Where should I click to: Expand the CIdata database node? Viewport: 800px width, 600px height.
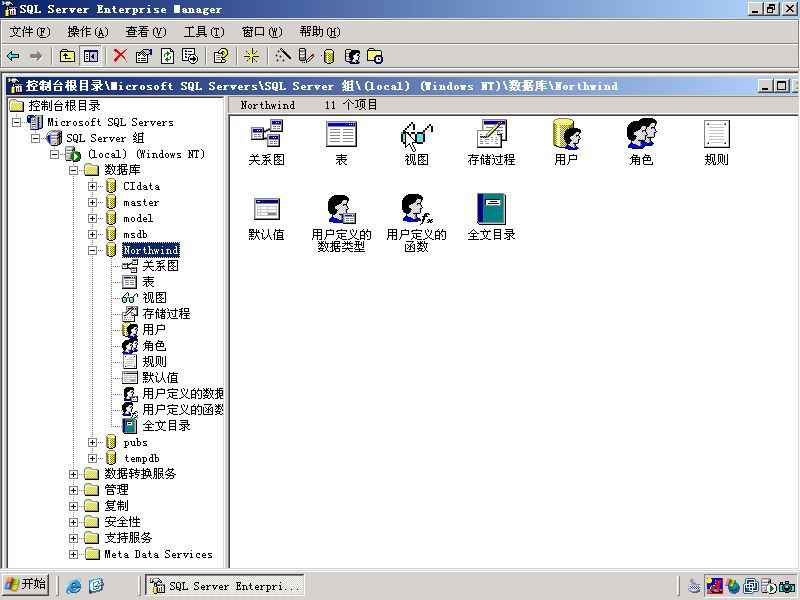[x=92, y=187]
